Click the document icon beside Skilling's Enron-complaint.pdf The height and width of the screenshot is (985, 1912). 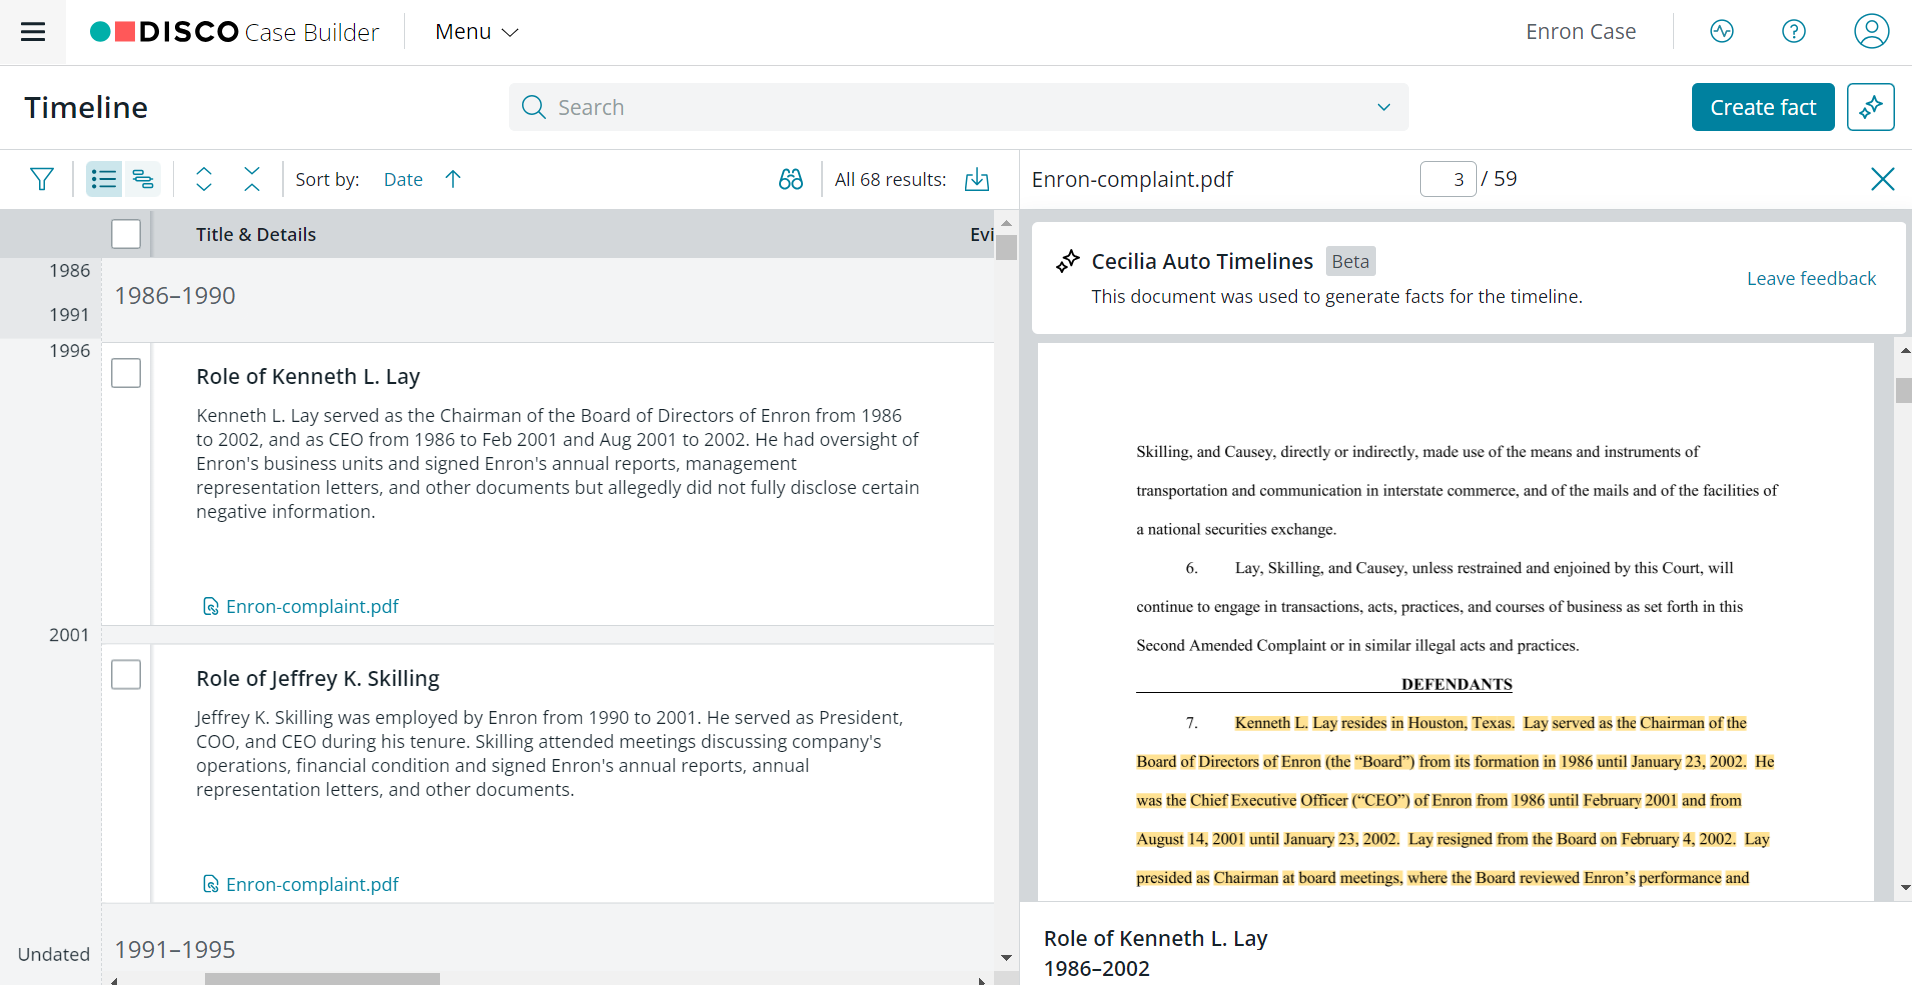(x=210, y=884)
